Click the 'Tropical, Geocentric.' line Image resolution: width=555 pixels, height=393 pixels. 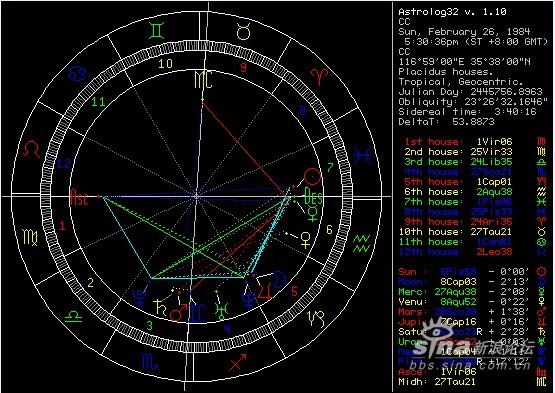[461, 82]
